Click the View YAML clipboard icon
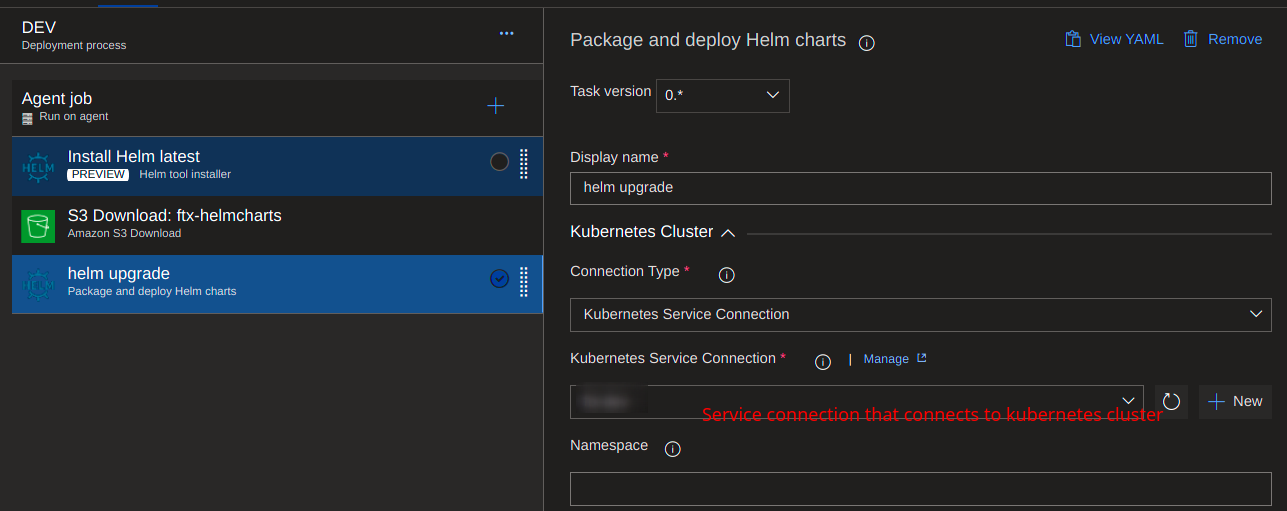Image resolution: width=1287 pixels, height=511 pixels. pyautogui.click(x=1073, y=39)
